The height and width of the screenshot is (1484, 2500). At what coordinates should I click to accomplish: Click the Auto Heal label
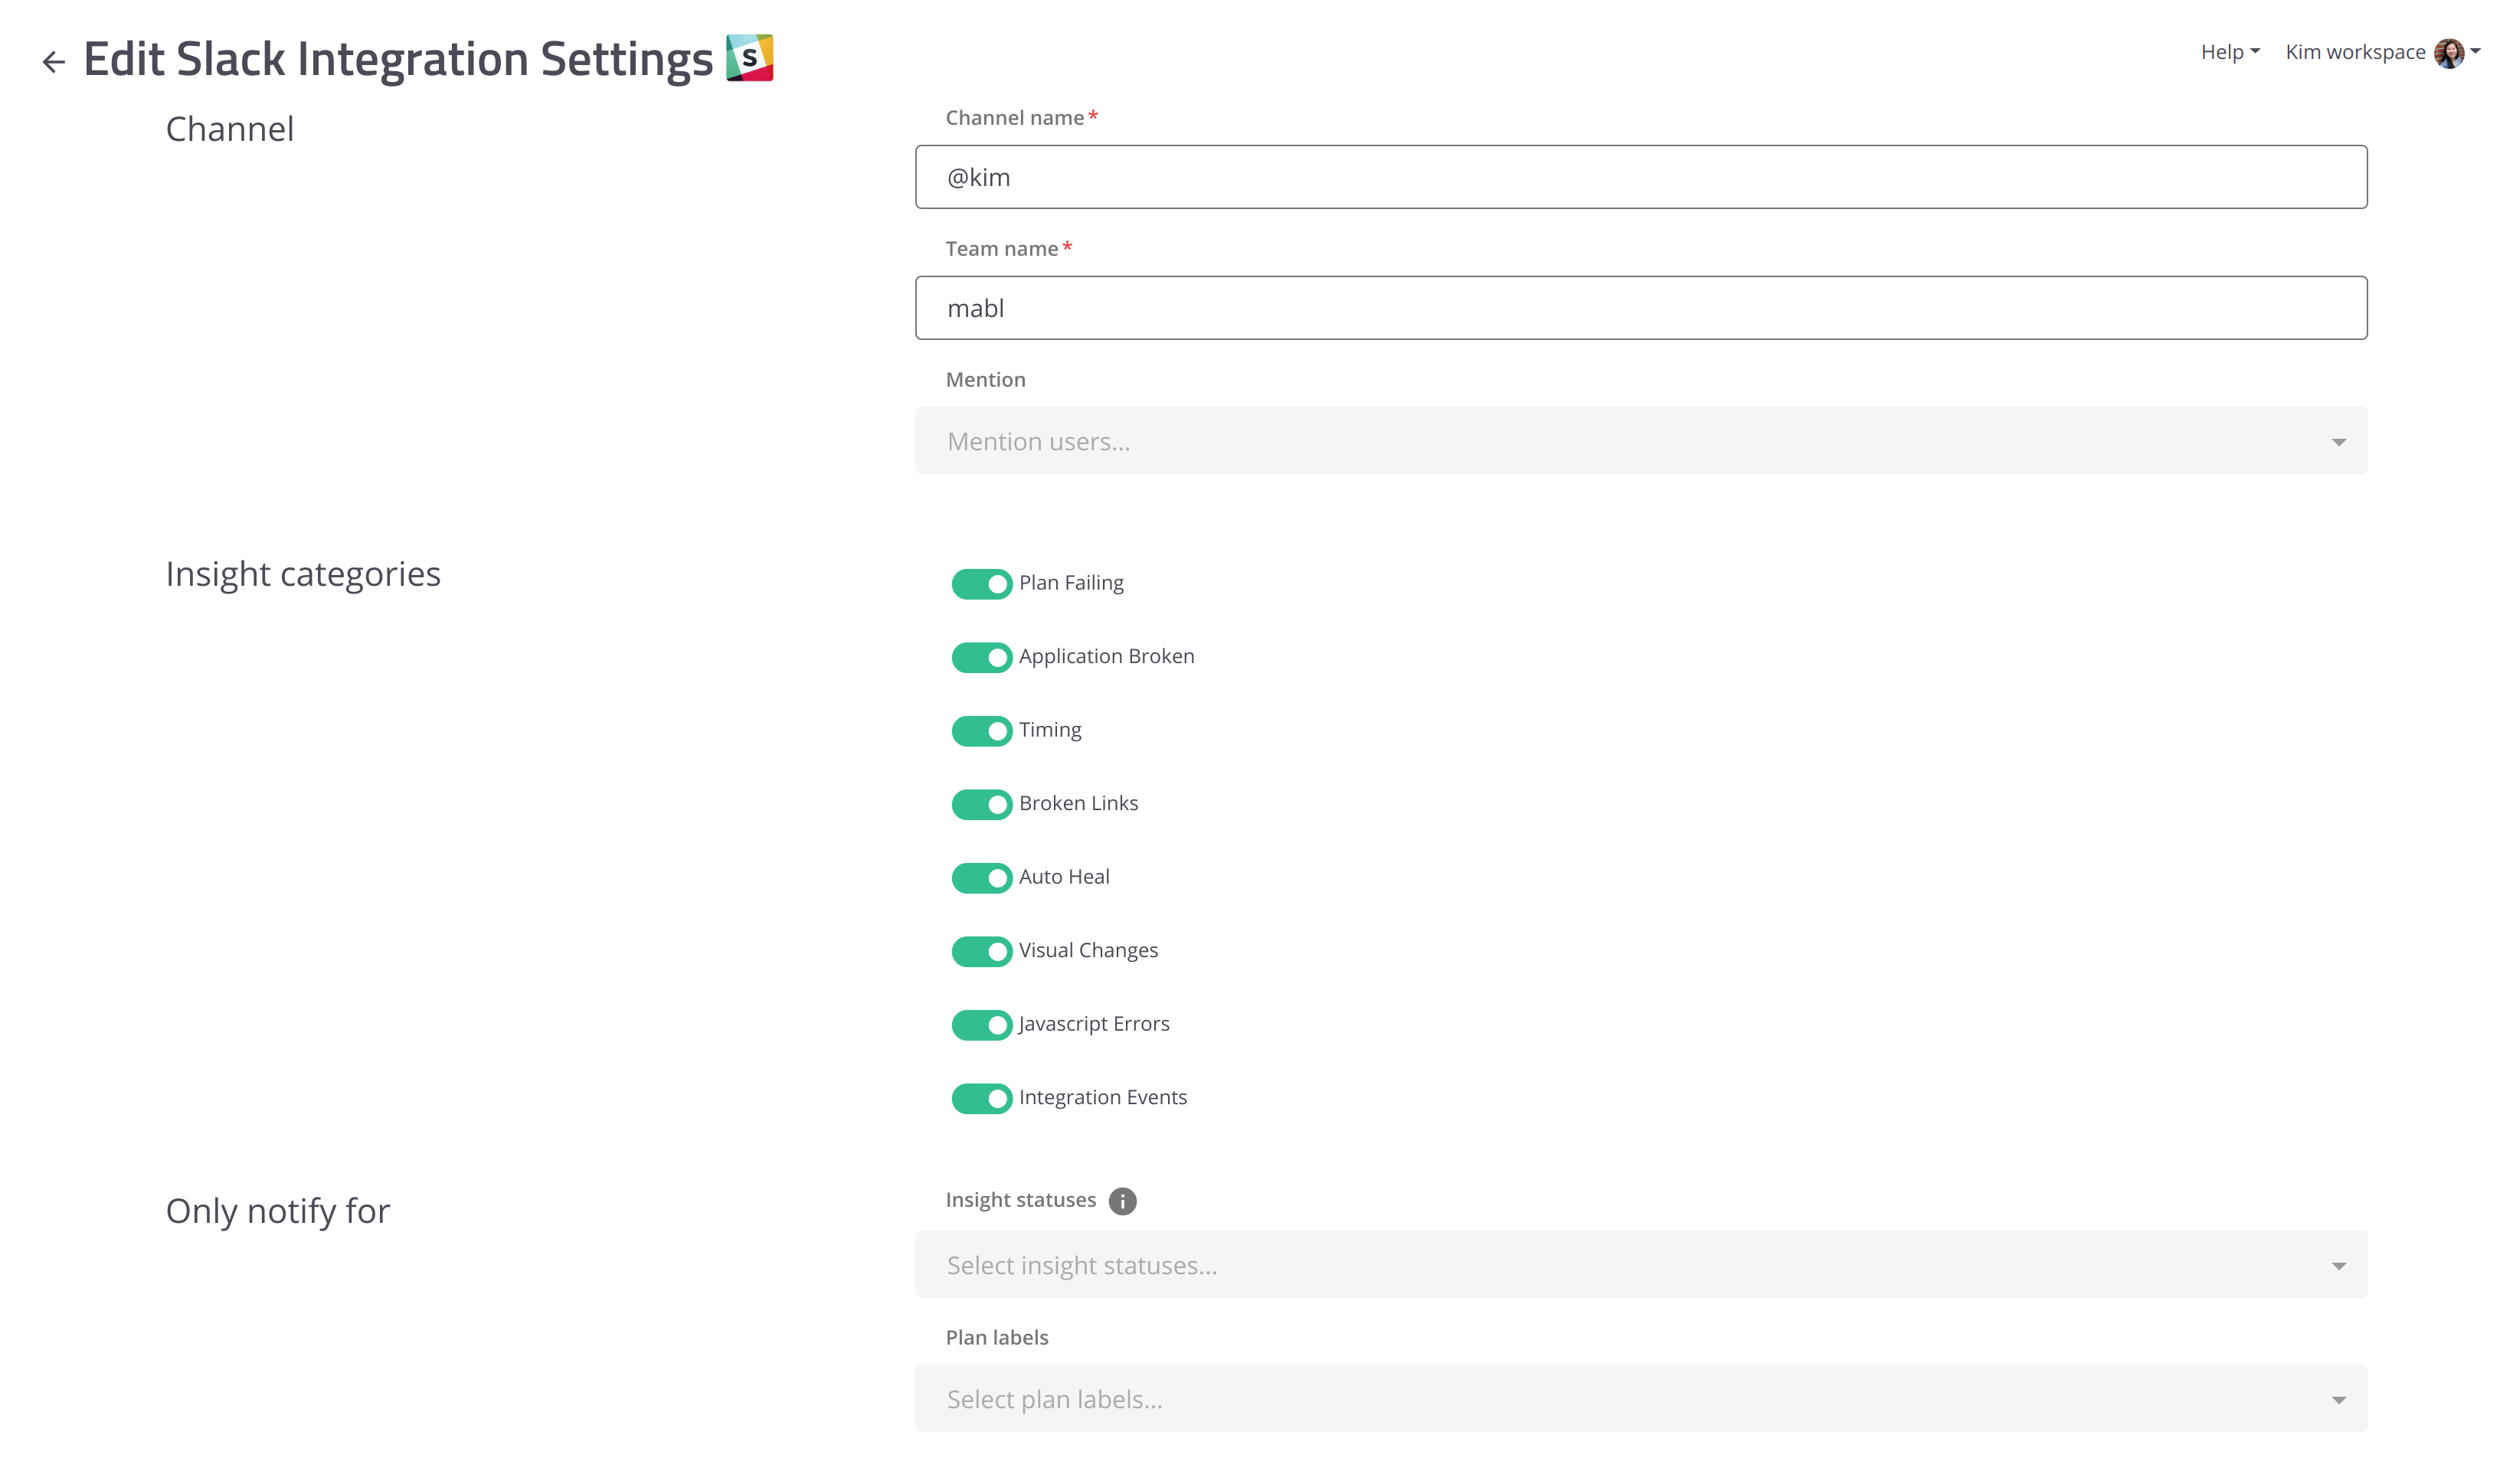(x=1064, y=877)
